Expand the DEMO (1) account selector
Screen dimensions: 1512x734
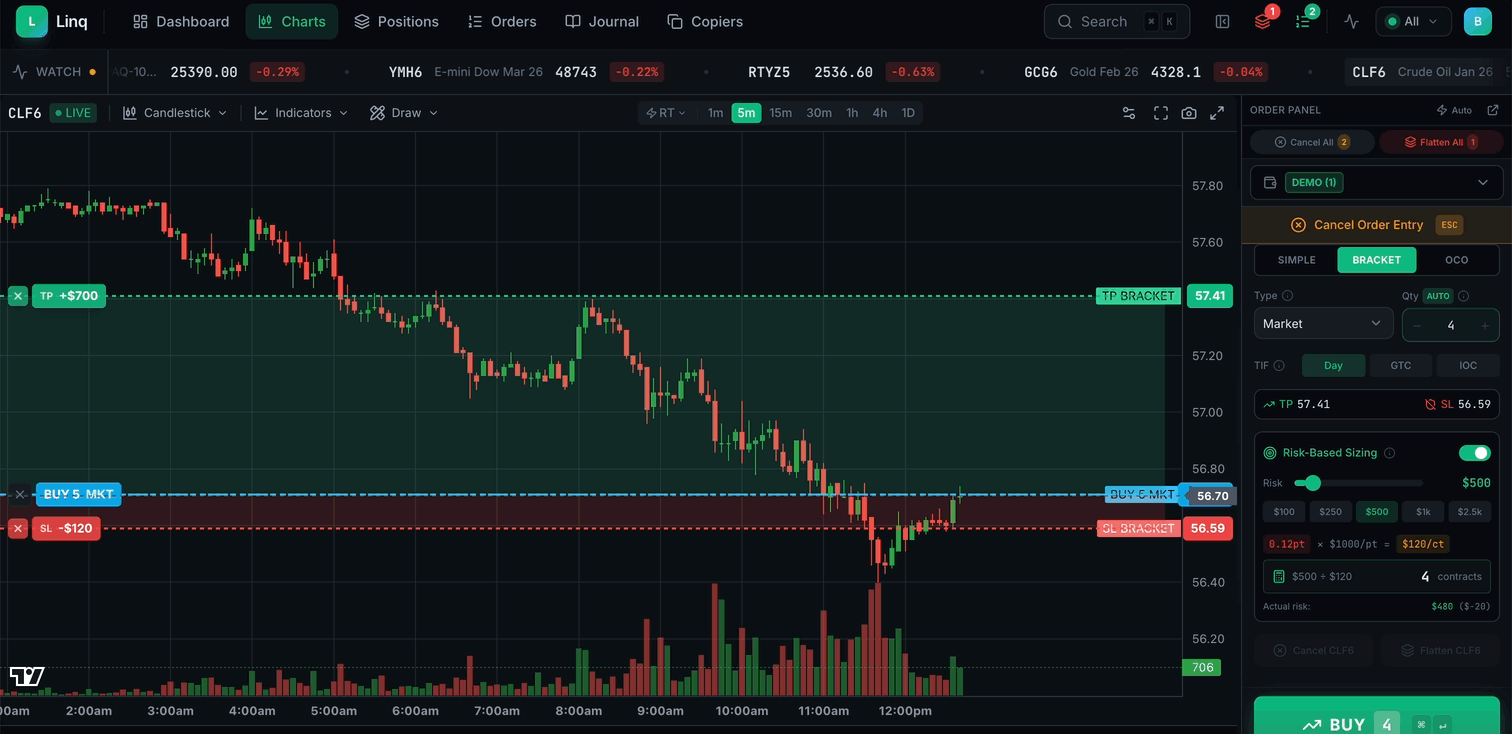(x=1376, y=182)
